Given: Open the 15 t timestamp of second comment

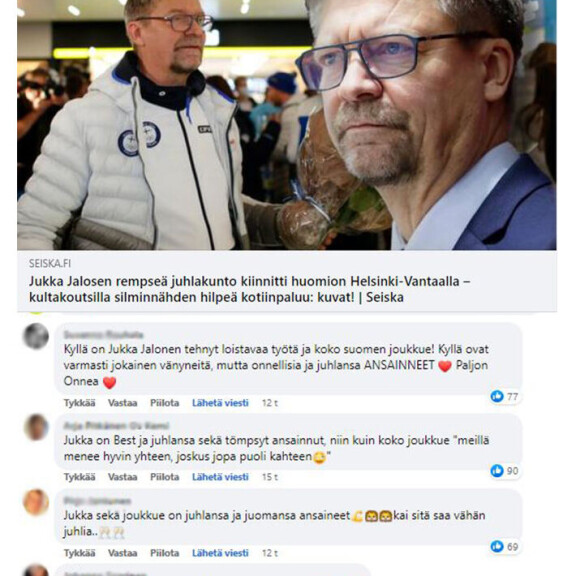Looking at the screenshot, I should pyautogui.click(x=270, y=477).
